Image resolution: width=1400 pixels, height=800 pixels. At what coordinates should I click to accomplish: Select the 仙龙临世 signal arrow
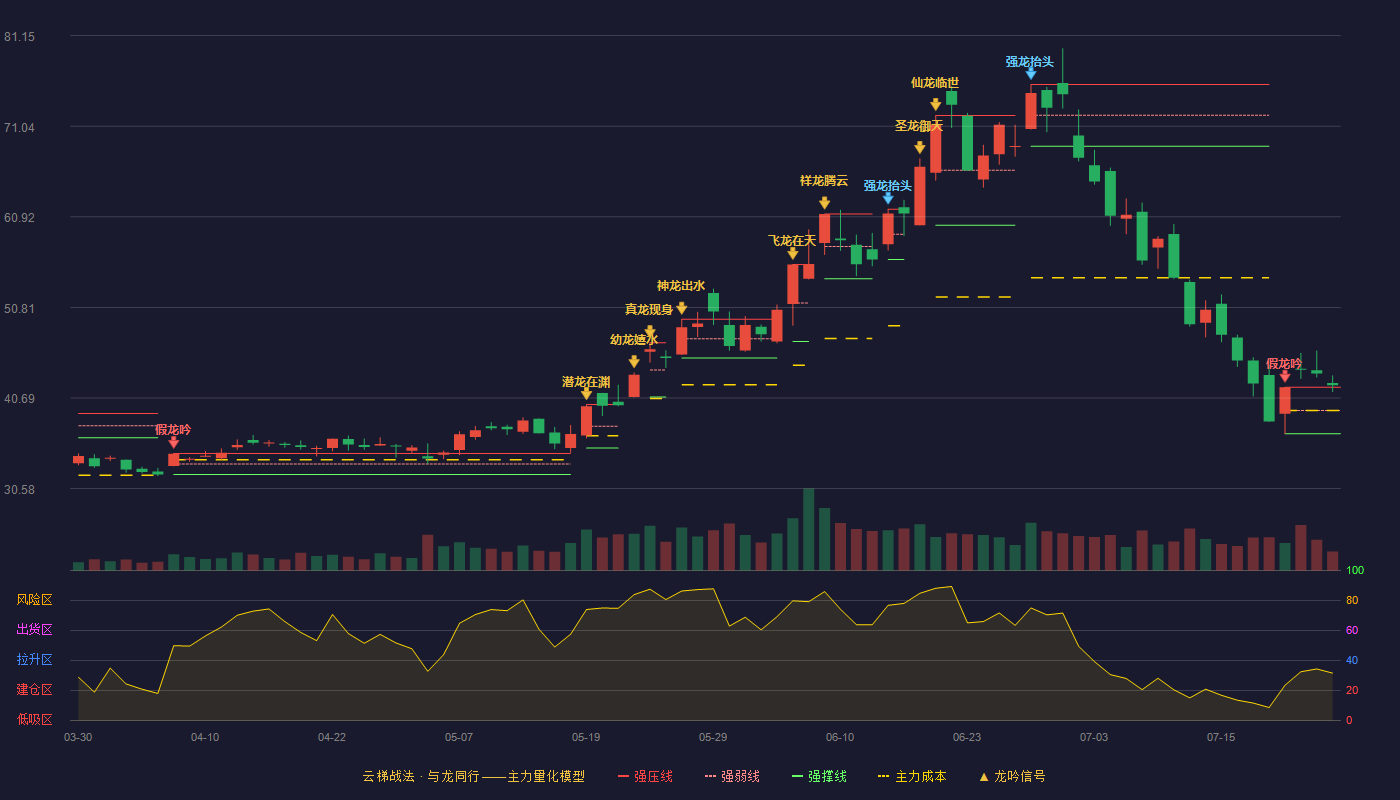click(936, 104)
